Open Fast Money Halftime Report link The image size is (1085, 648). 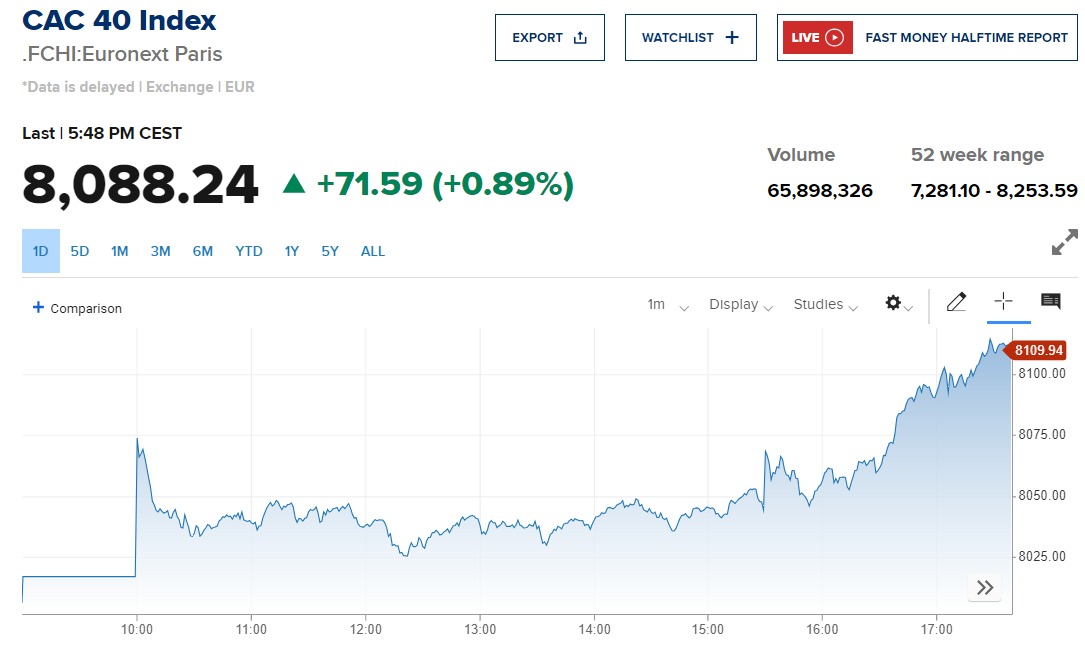click(x=966, y=38)
